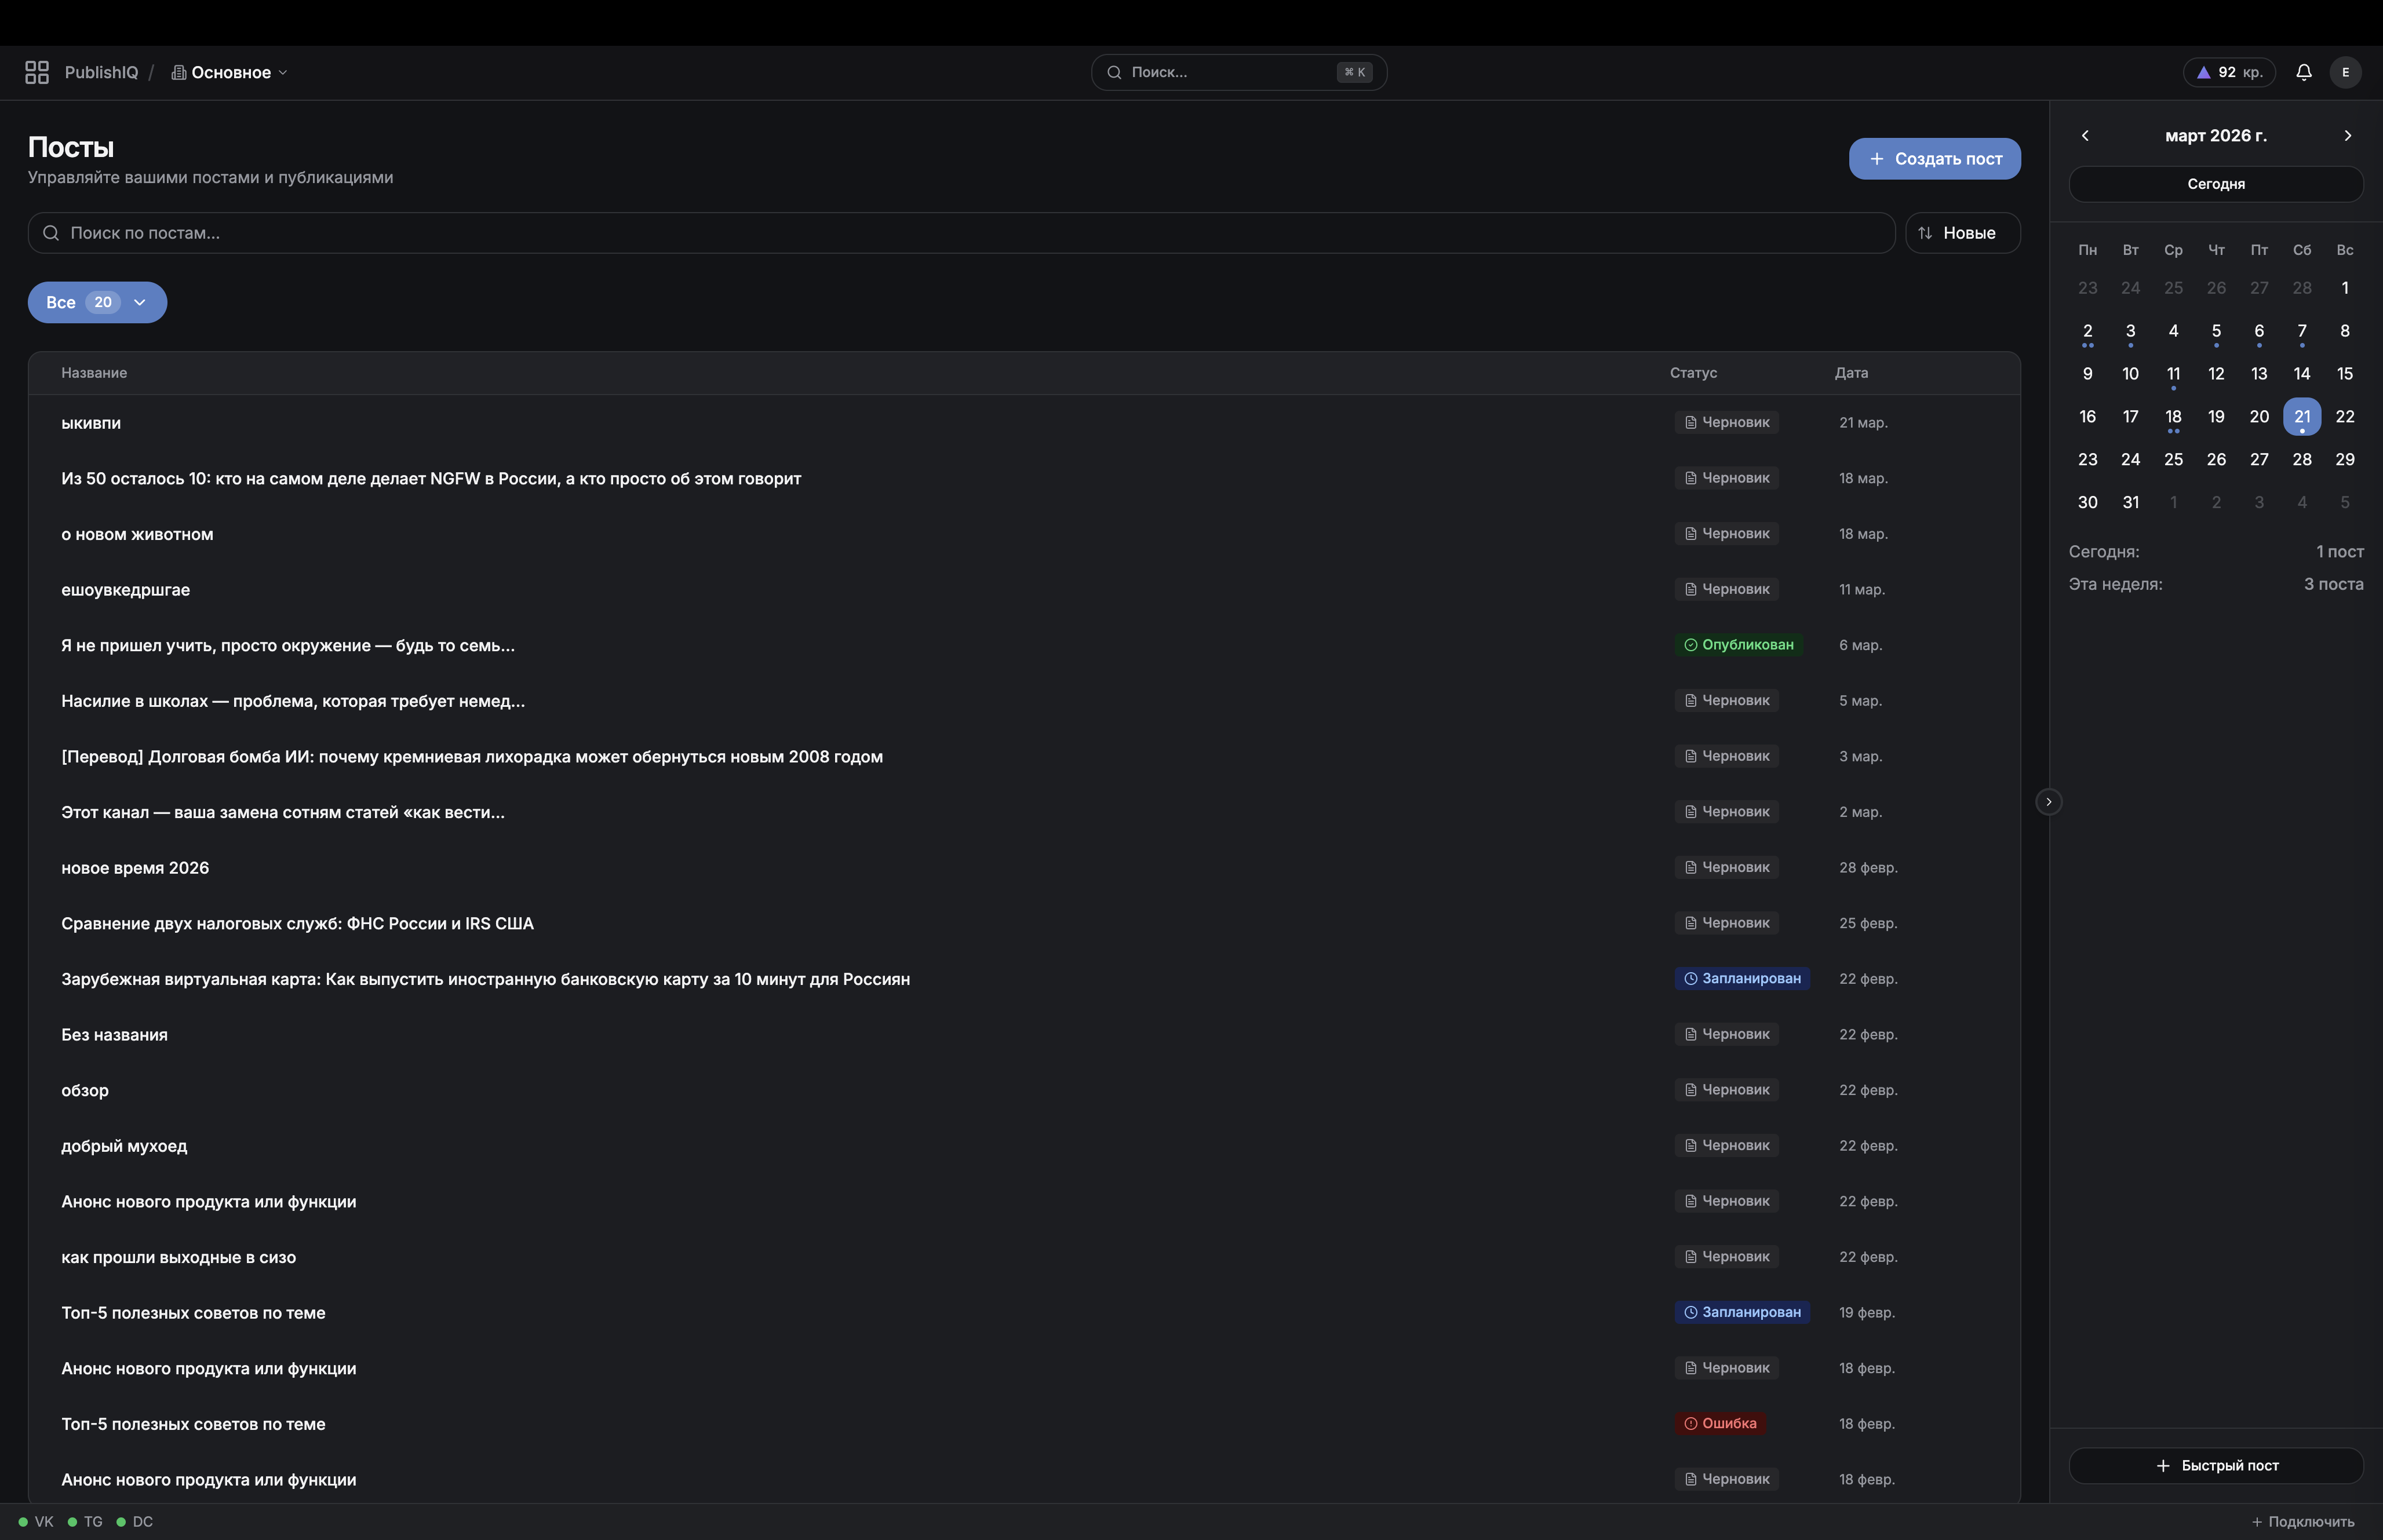Click the Подключить link in status bar
The height and width of the screenshot is (1540, 2383).
coord(2302,1521)
